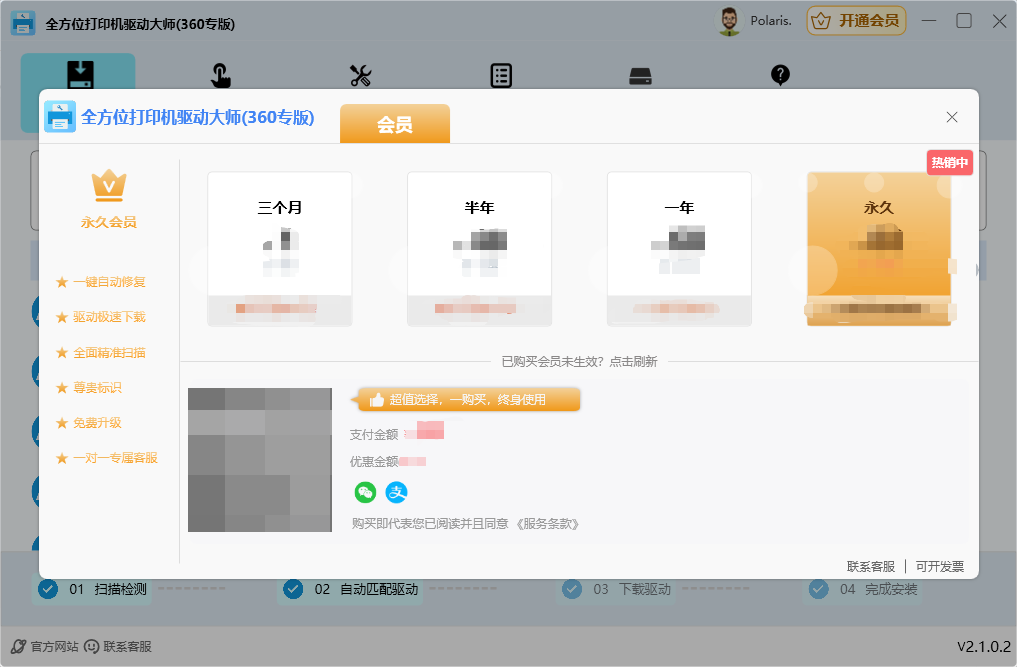Select the 一年 membership plan

[x=679, y=247]
